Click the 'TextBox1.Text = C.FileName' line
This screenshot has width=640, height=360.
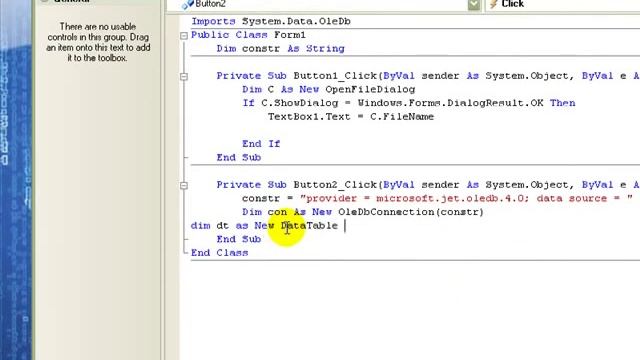point(351,117)
